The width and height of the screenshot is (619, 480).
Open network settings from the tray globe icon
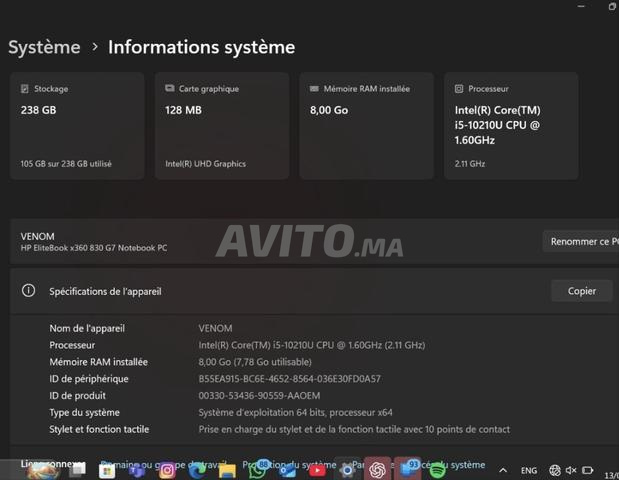555,470
